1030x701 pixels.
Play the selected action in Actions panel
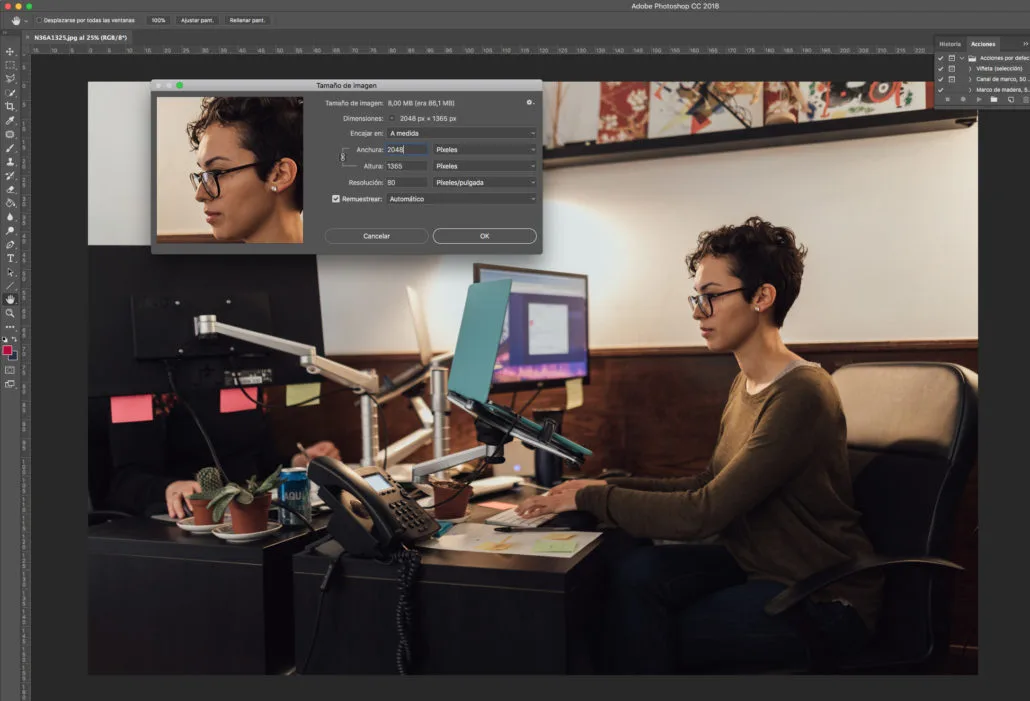(x=979, y=100)
